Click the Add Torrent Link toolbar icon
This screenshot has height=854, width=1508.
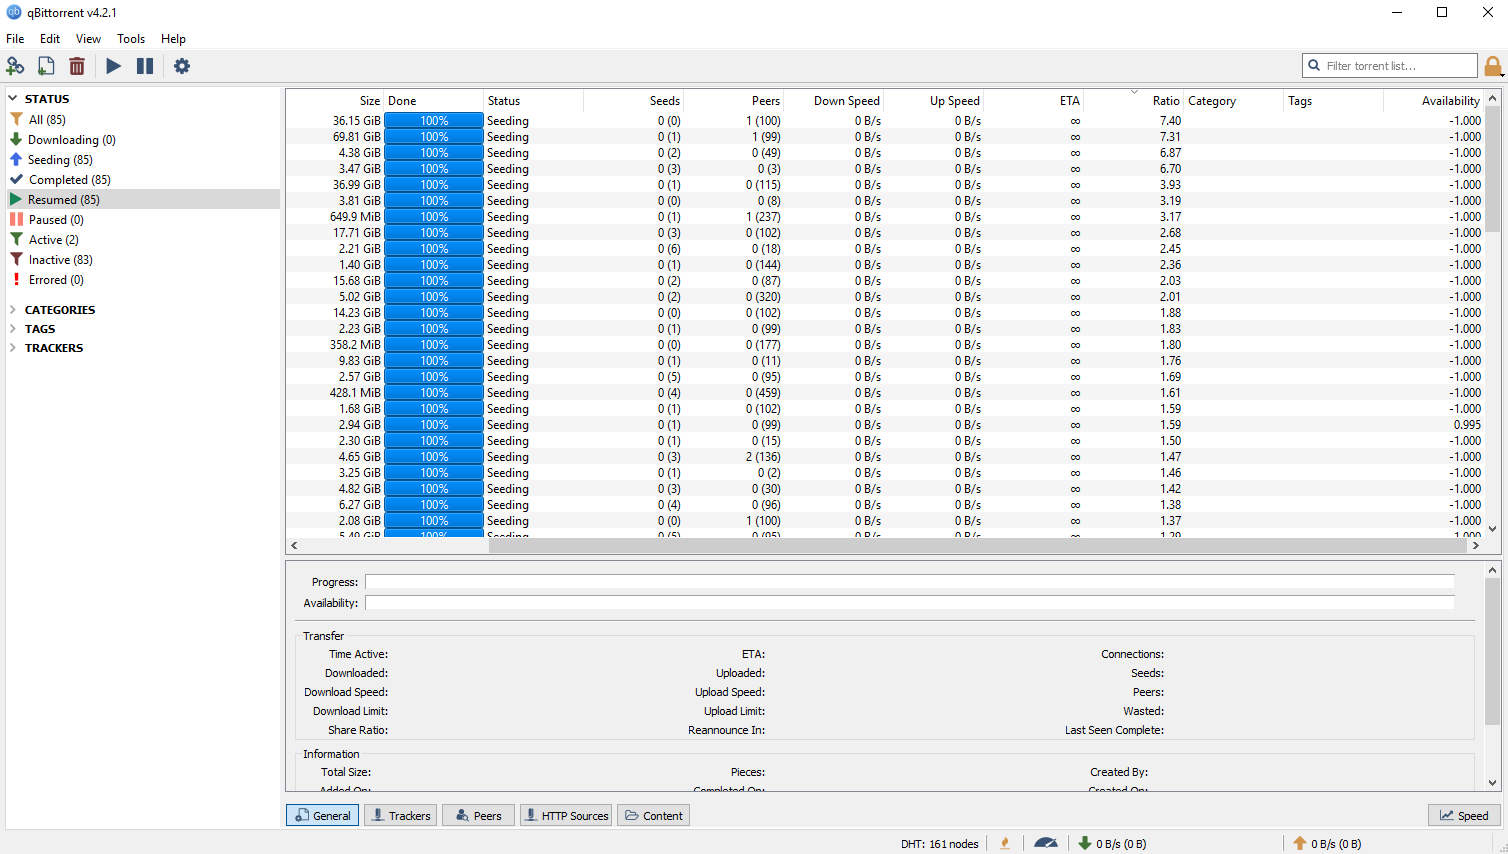pos(15,66)
